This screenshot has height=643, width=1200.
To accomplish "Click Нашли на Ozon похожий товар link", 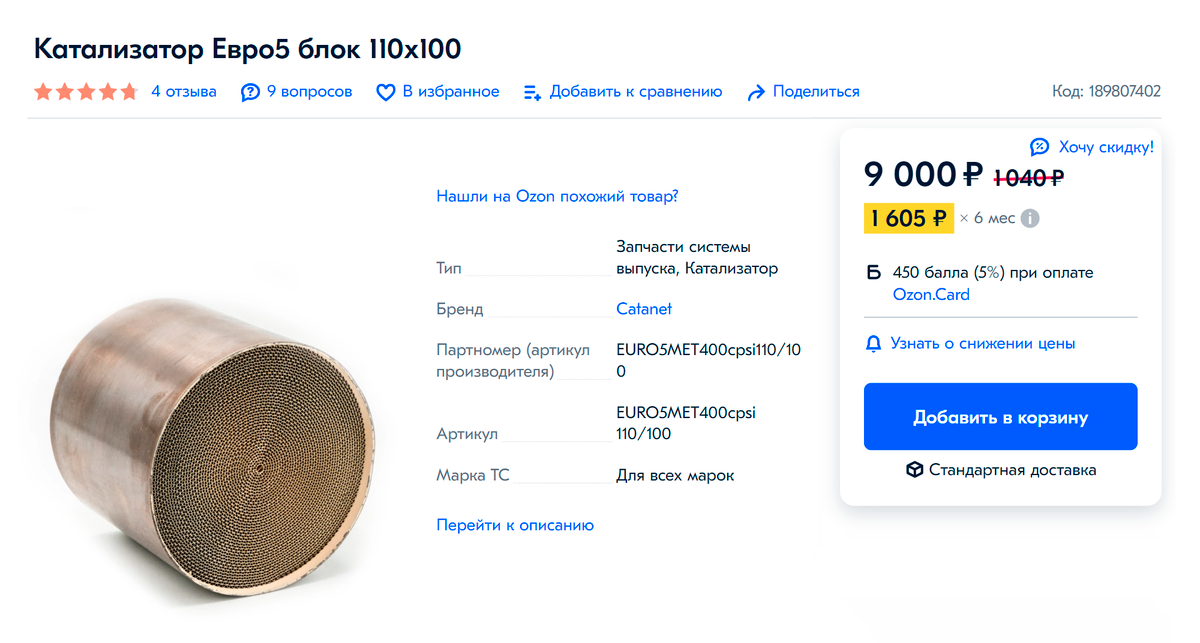I will [x=557, y=196].
